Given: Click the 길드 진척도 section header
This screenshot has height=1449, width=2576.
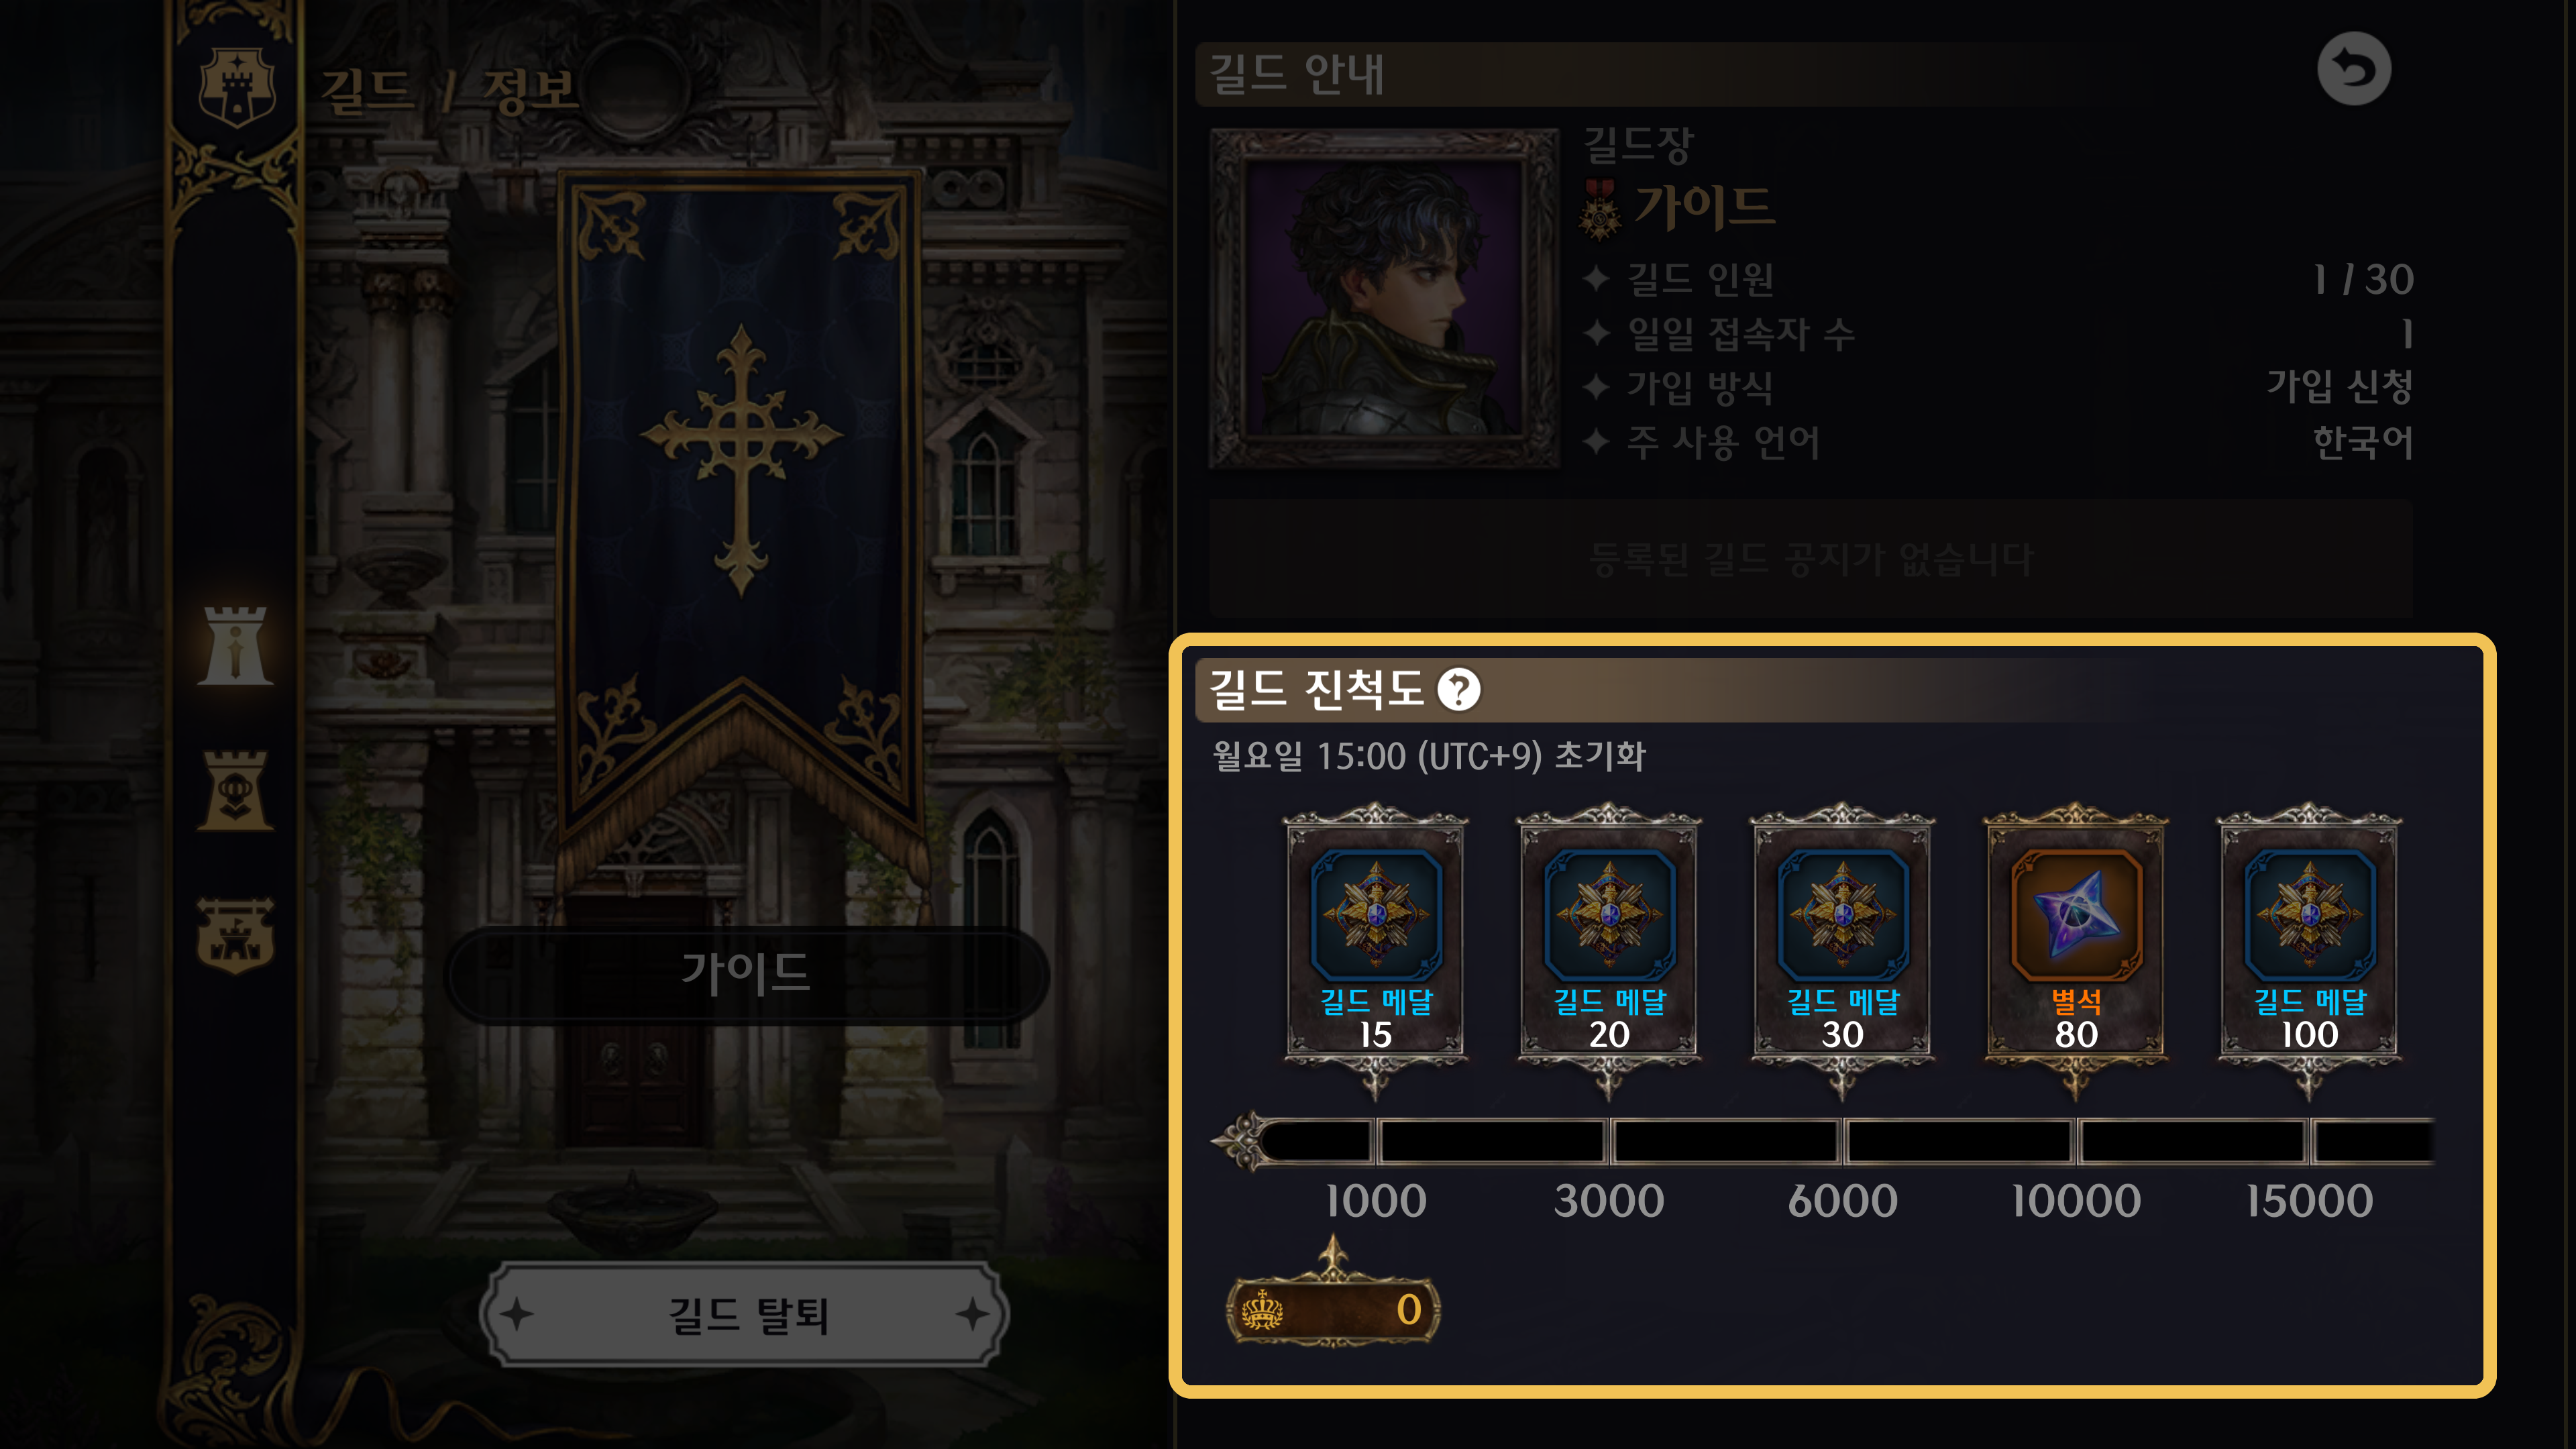Looking at the screenshot, I should (1315, 689).
